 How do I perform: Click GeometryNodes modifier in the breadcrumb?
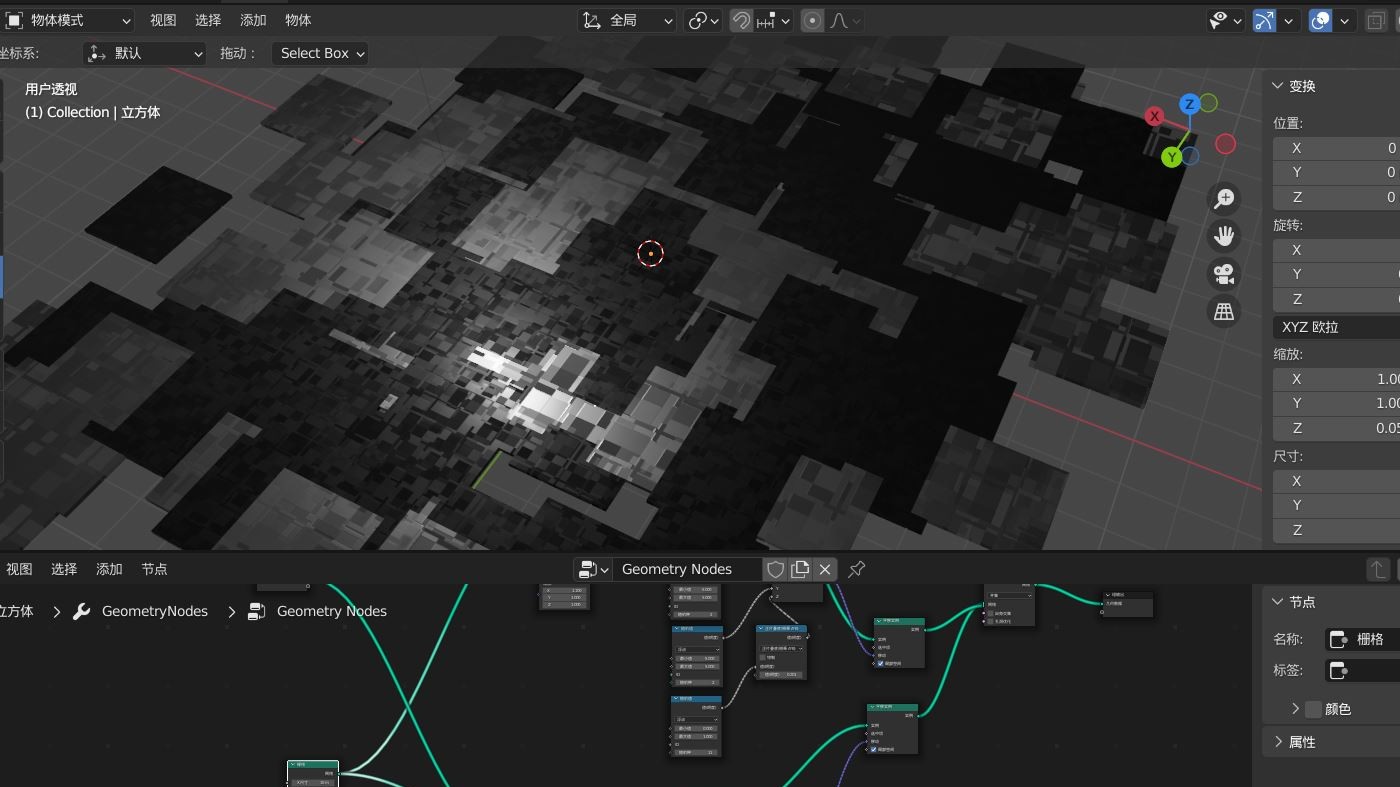point(154,611)
